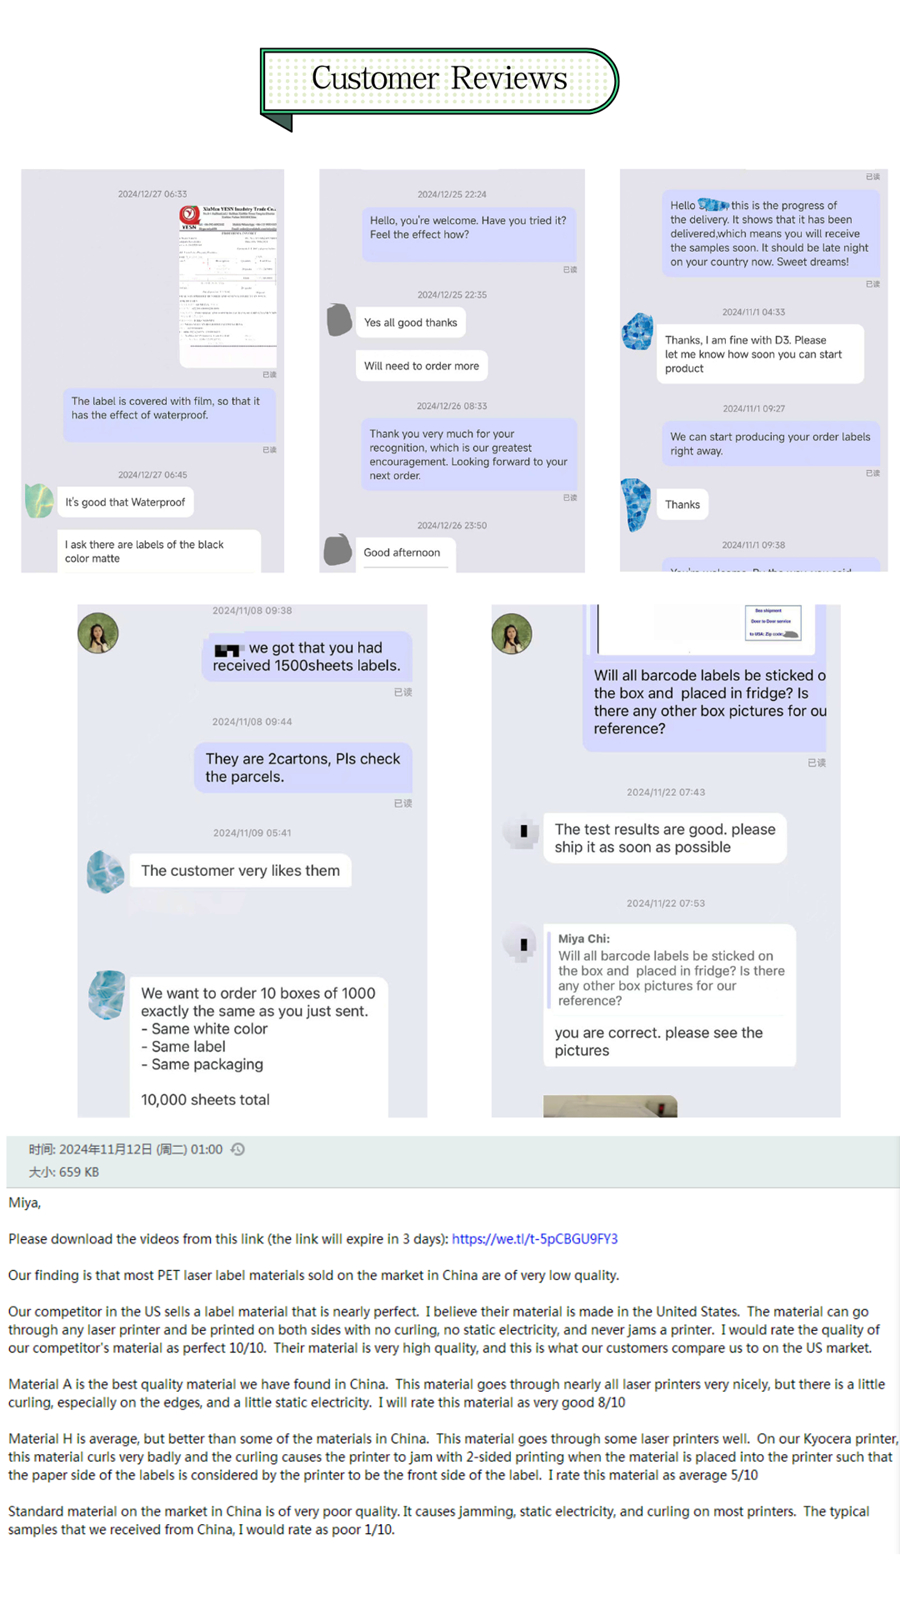Open the picture below "please see the pictures"
The width and height of the screenshot is (900, 1600).
(x=610, y=1106)
